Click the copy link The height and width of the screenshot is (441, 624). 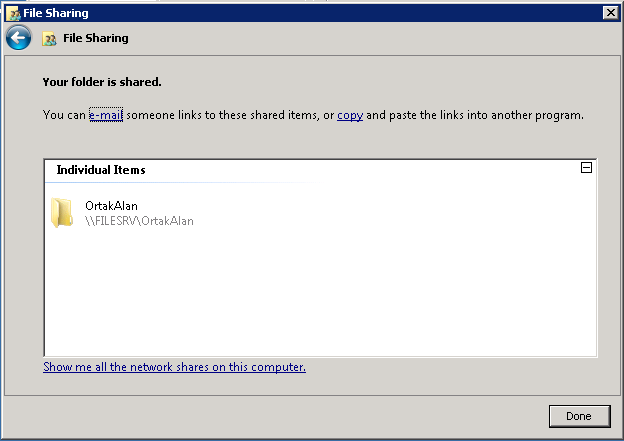coord(350,115)
